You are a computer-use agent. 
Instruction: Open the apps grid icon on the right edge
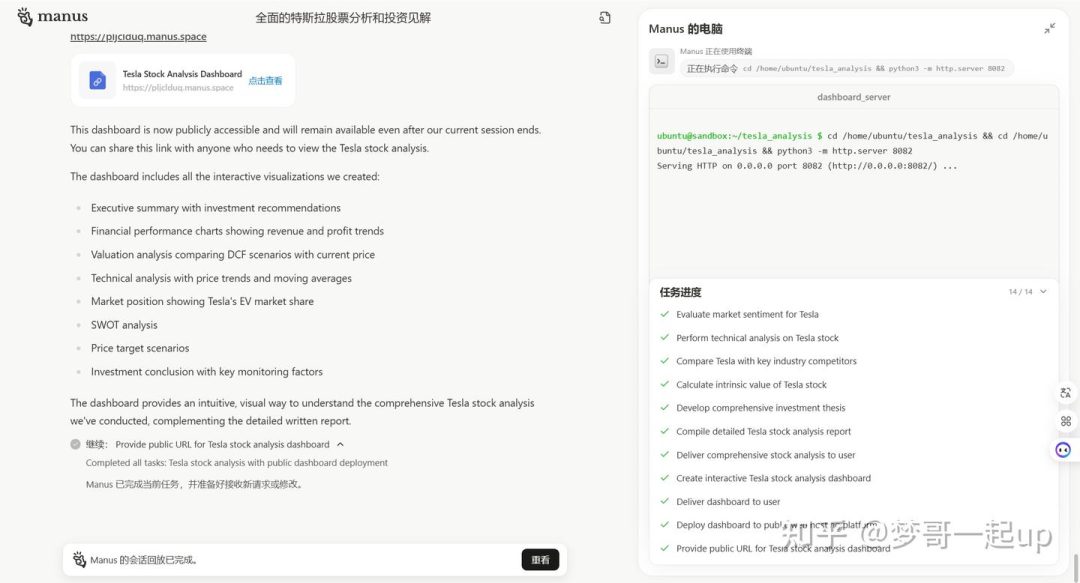pyautogui.click(x=1066, y=421)
